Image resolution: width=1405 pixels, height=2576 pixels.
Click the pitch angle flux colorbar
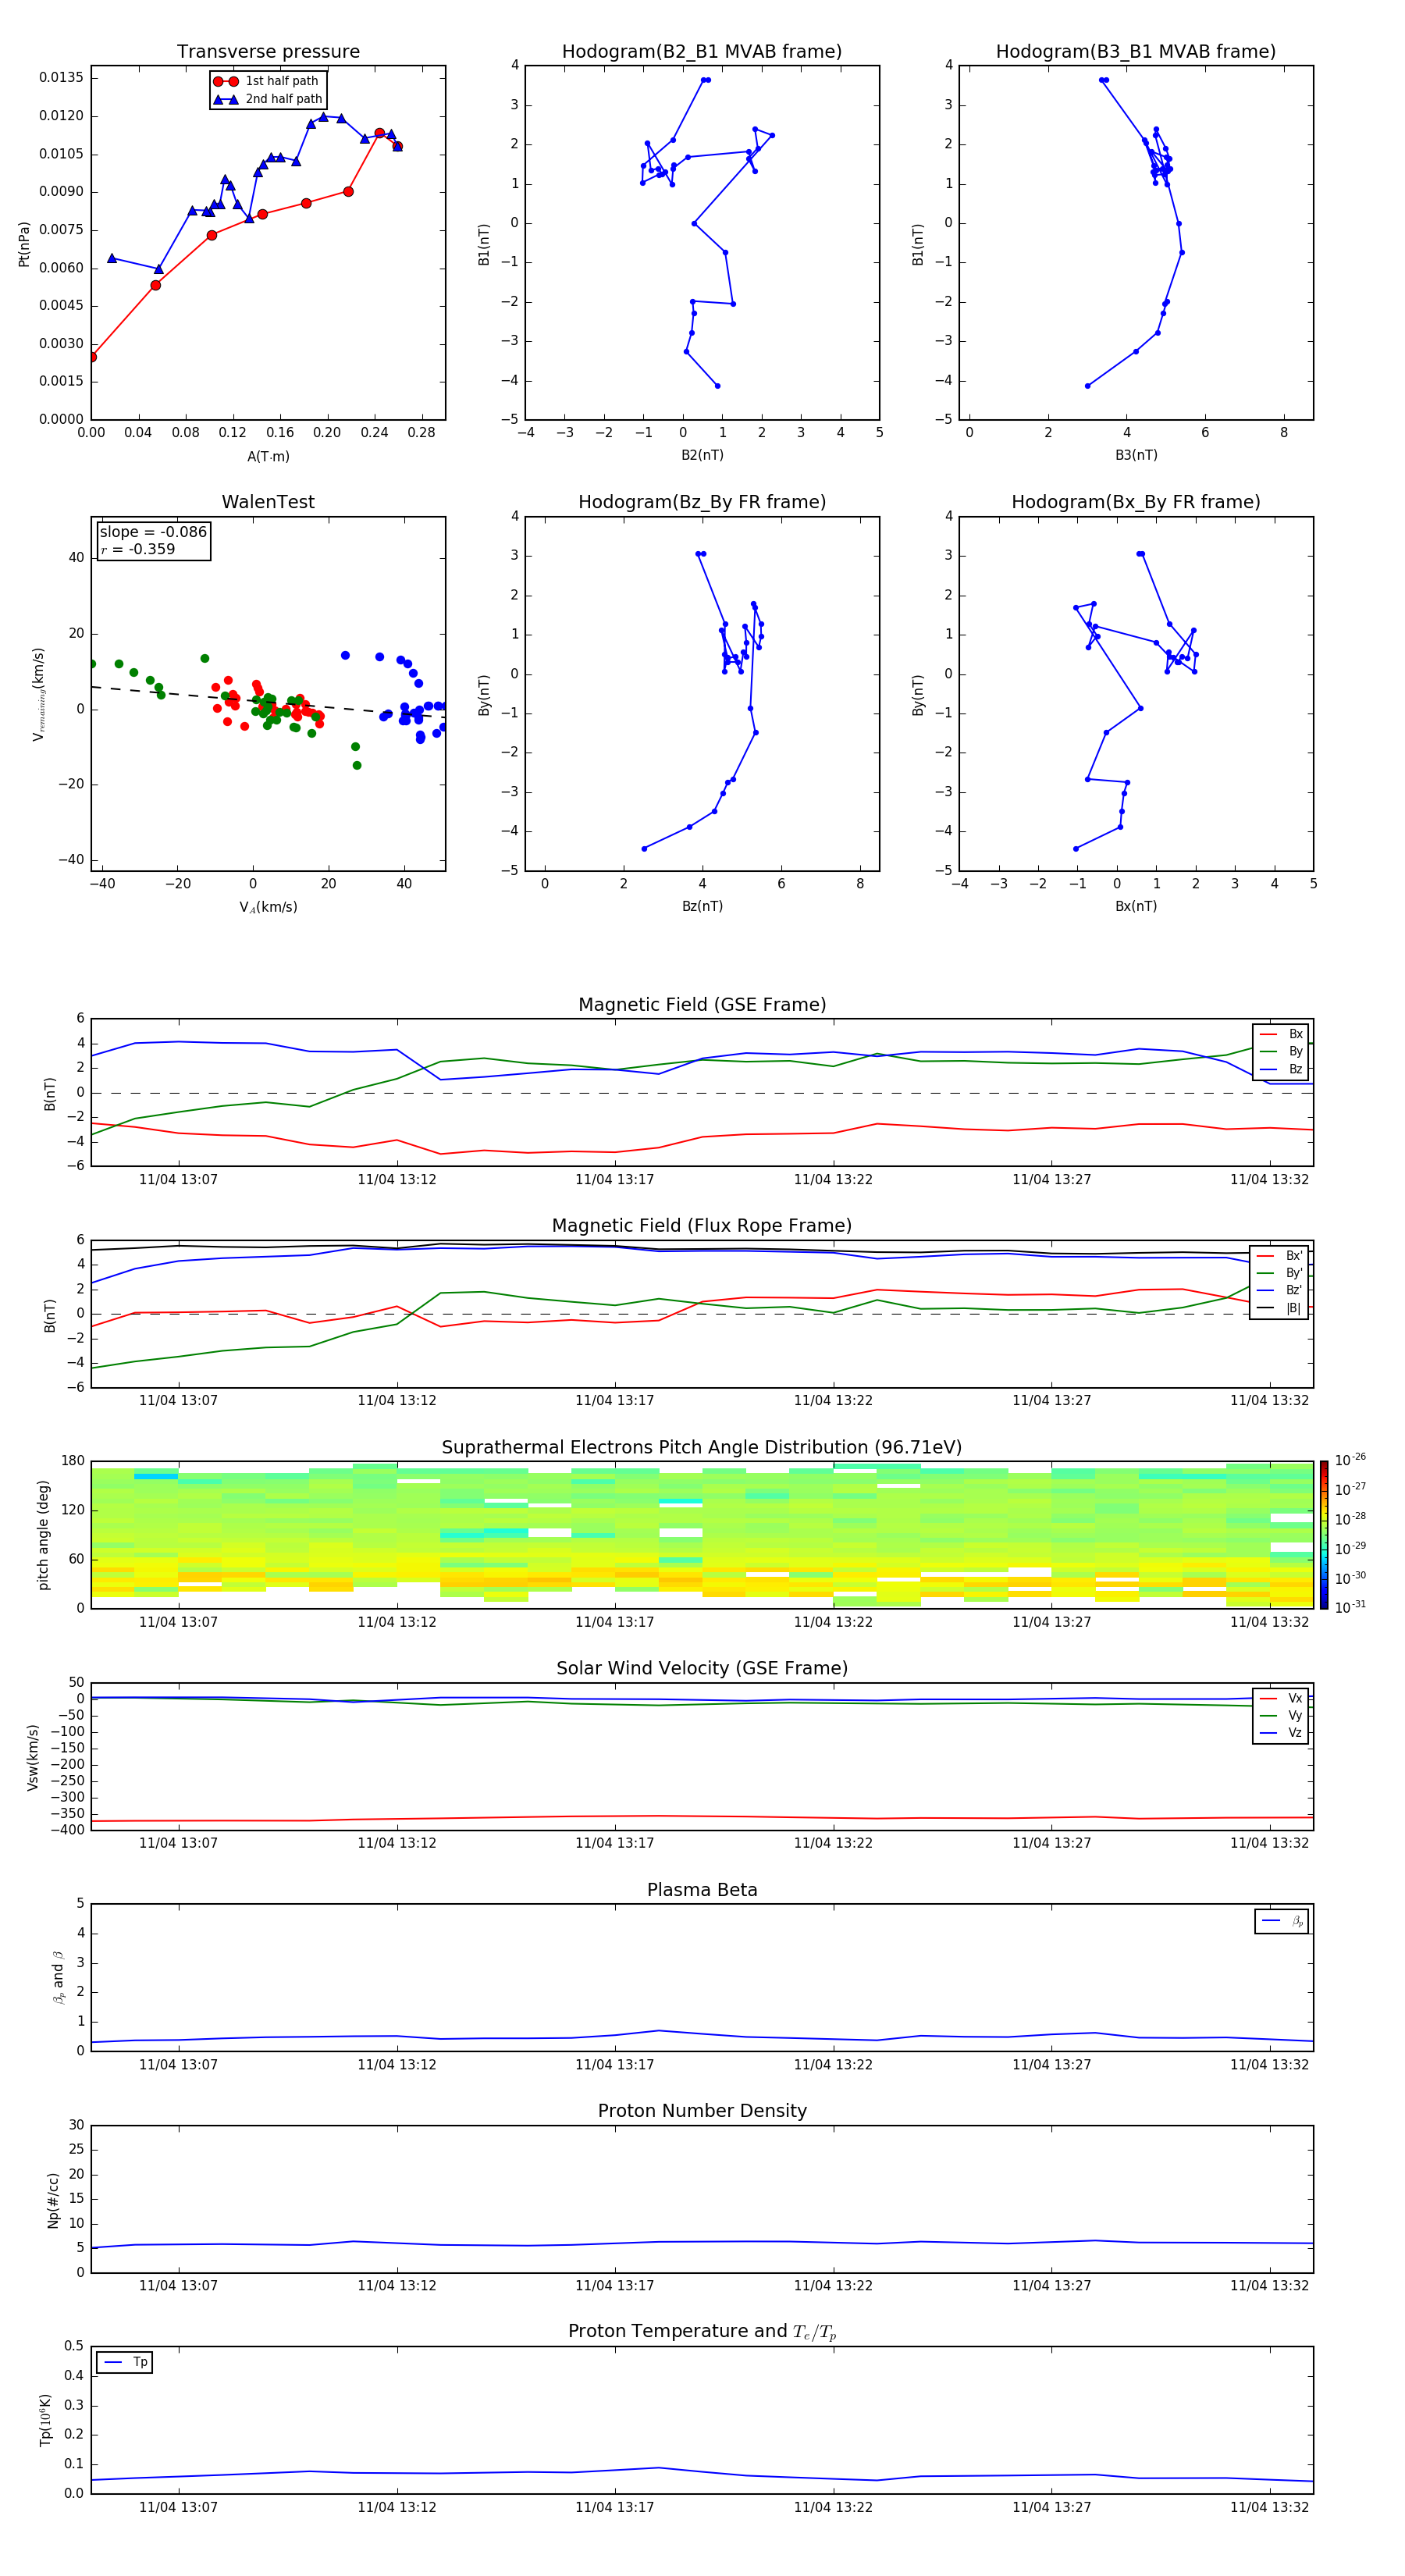(1323, 1535)
